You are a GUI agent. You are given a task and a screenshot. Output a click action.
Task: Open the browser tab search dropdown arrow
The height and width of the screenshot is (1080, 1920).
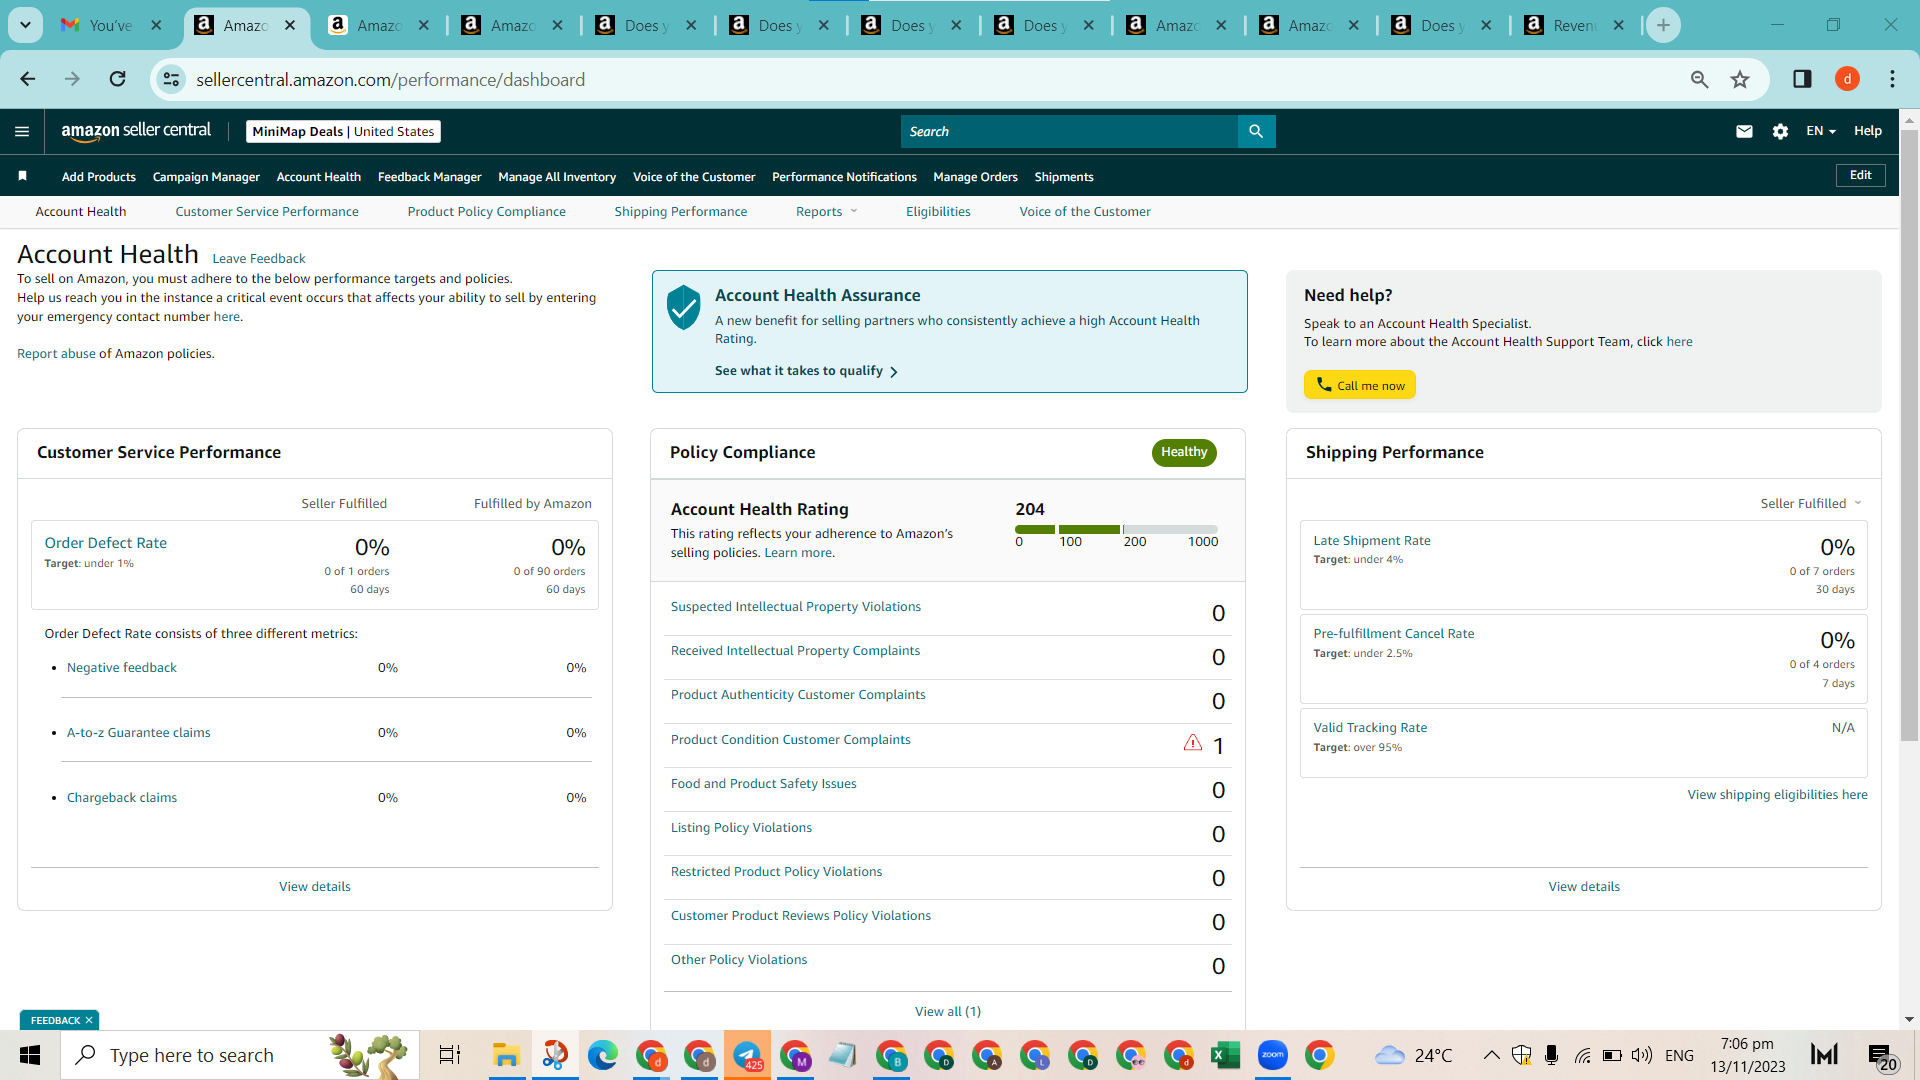click(25, 25)
